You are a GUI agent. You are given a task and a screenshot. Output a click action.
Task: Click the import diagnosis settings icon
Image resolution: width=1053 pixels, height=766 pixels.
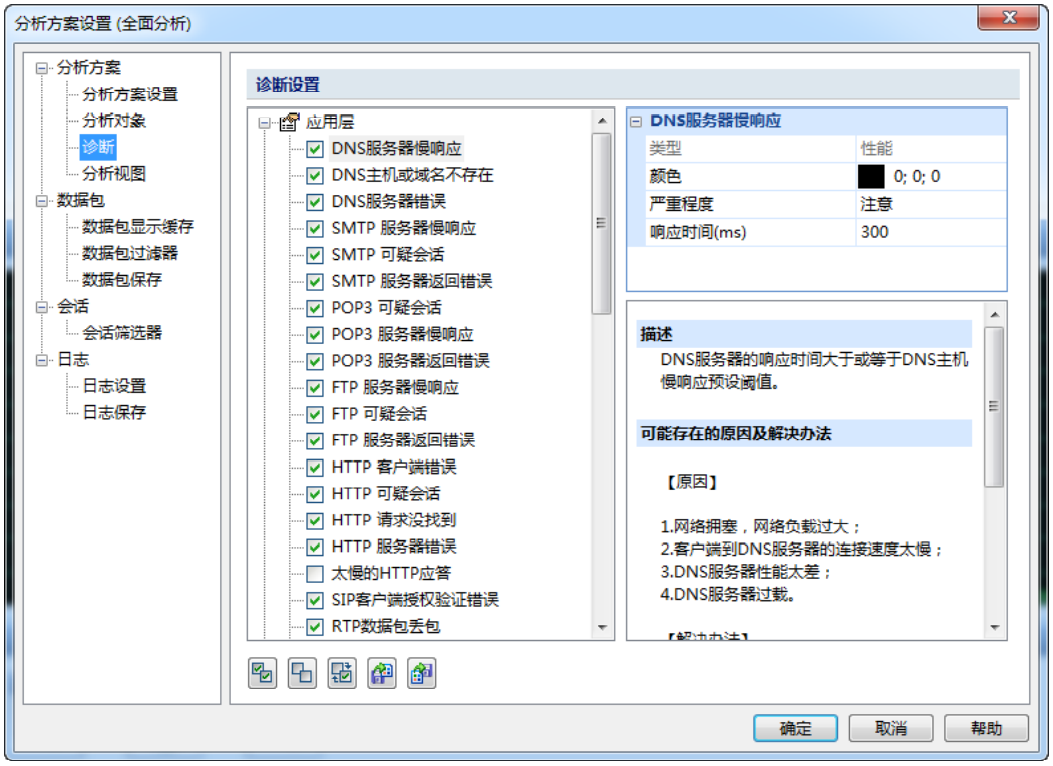tap(382, 673)
